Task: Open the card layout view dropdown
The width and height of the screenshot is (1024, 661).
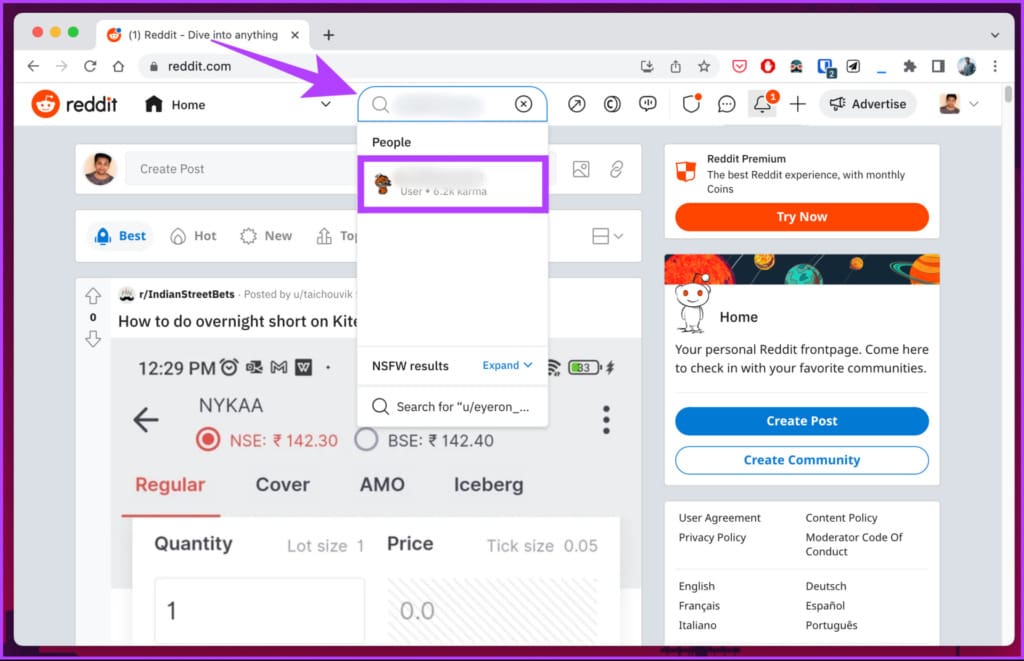Action: (607, 236)
